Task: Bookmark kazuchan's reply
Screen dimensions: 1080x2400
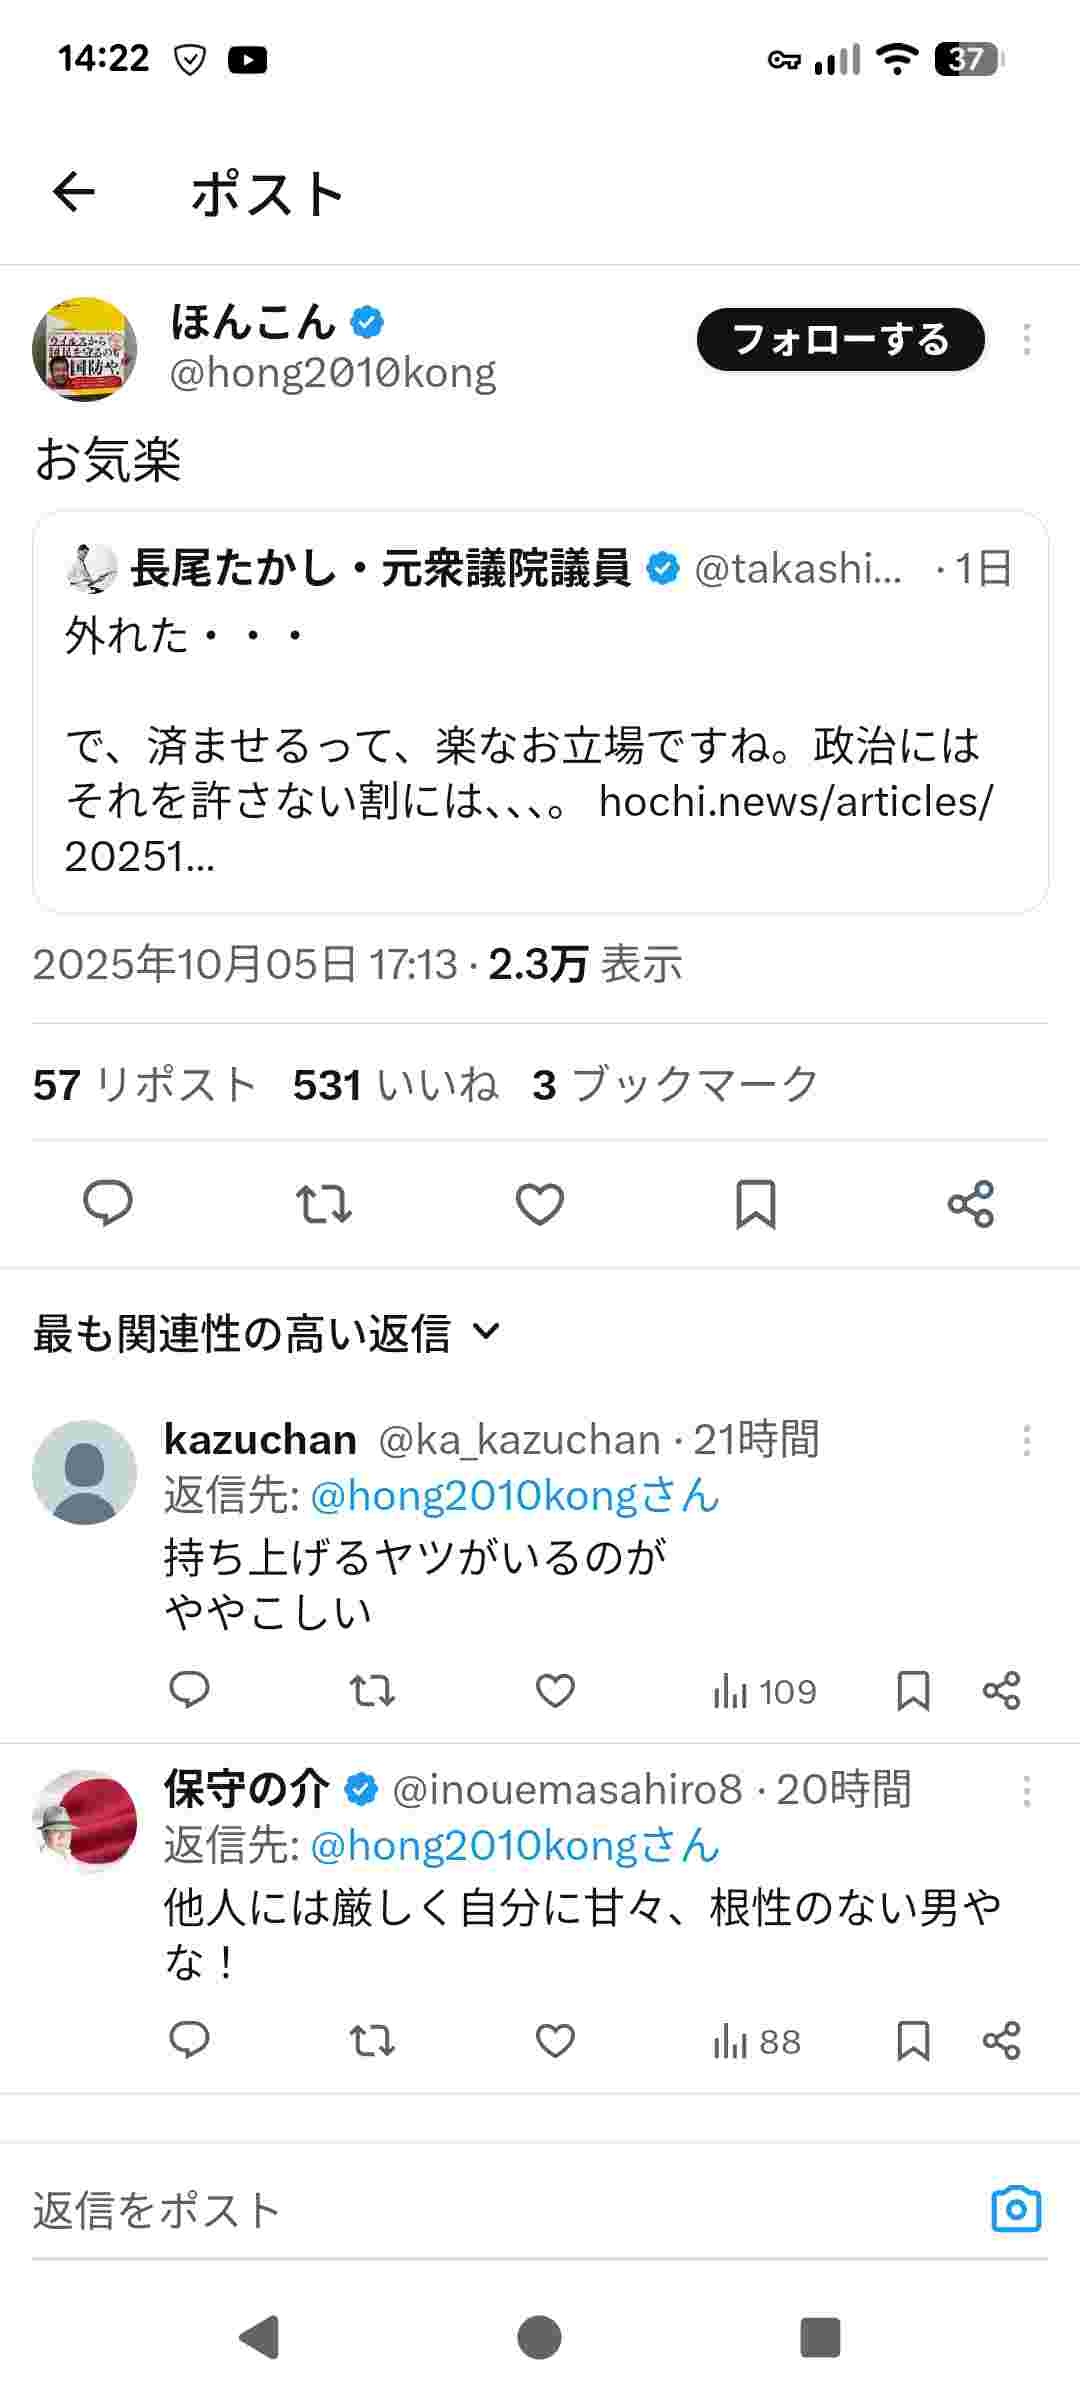Action: coord(913,1691)
